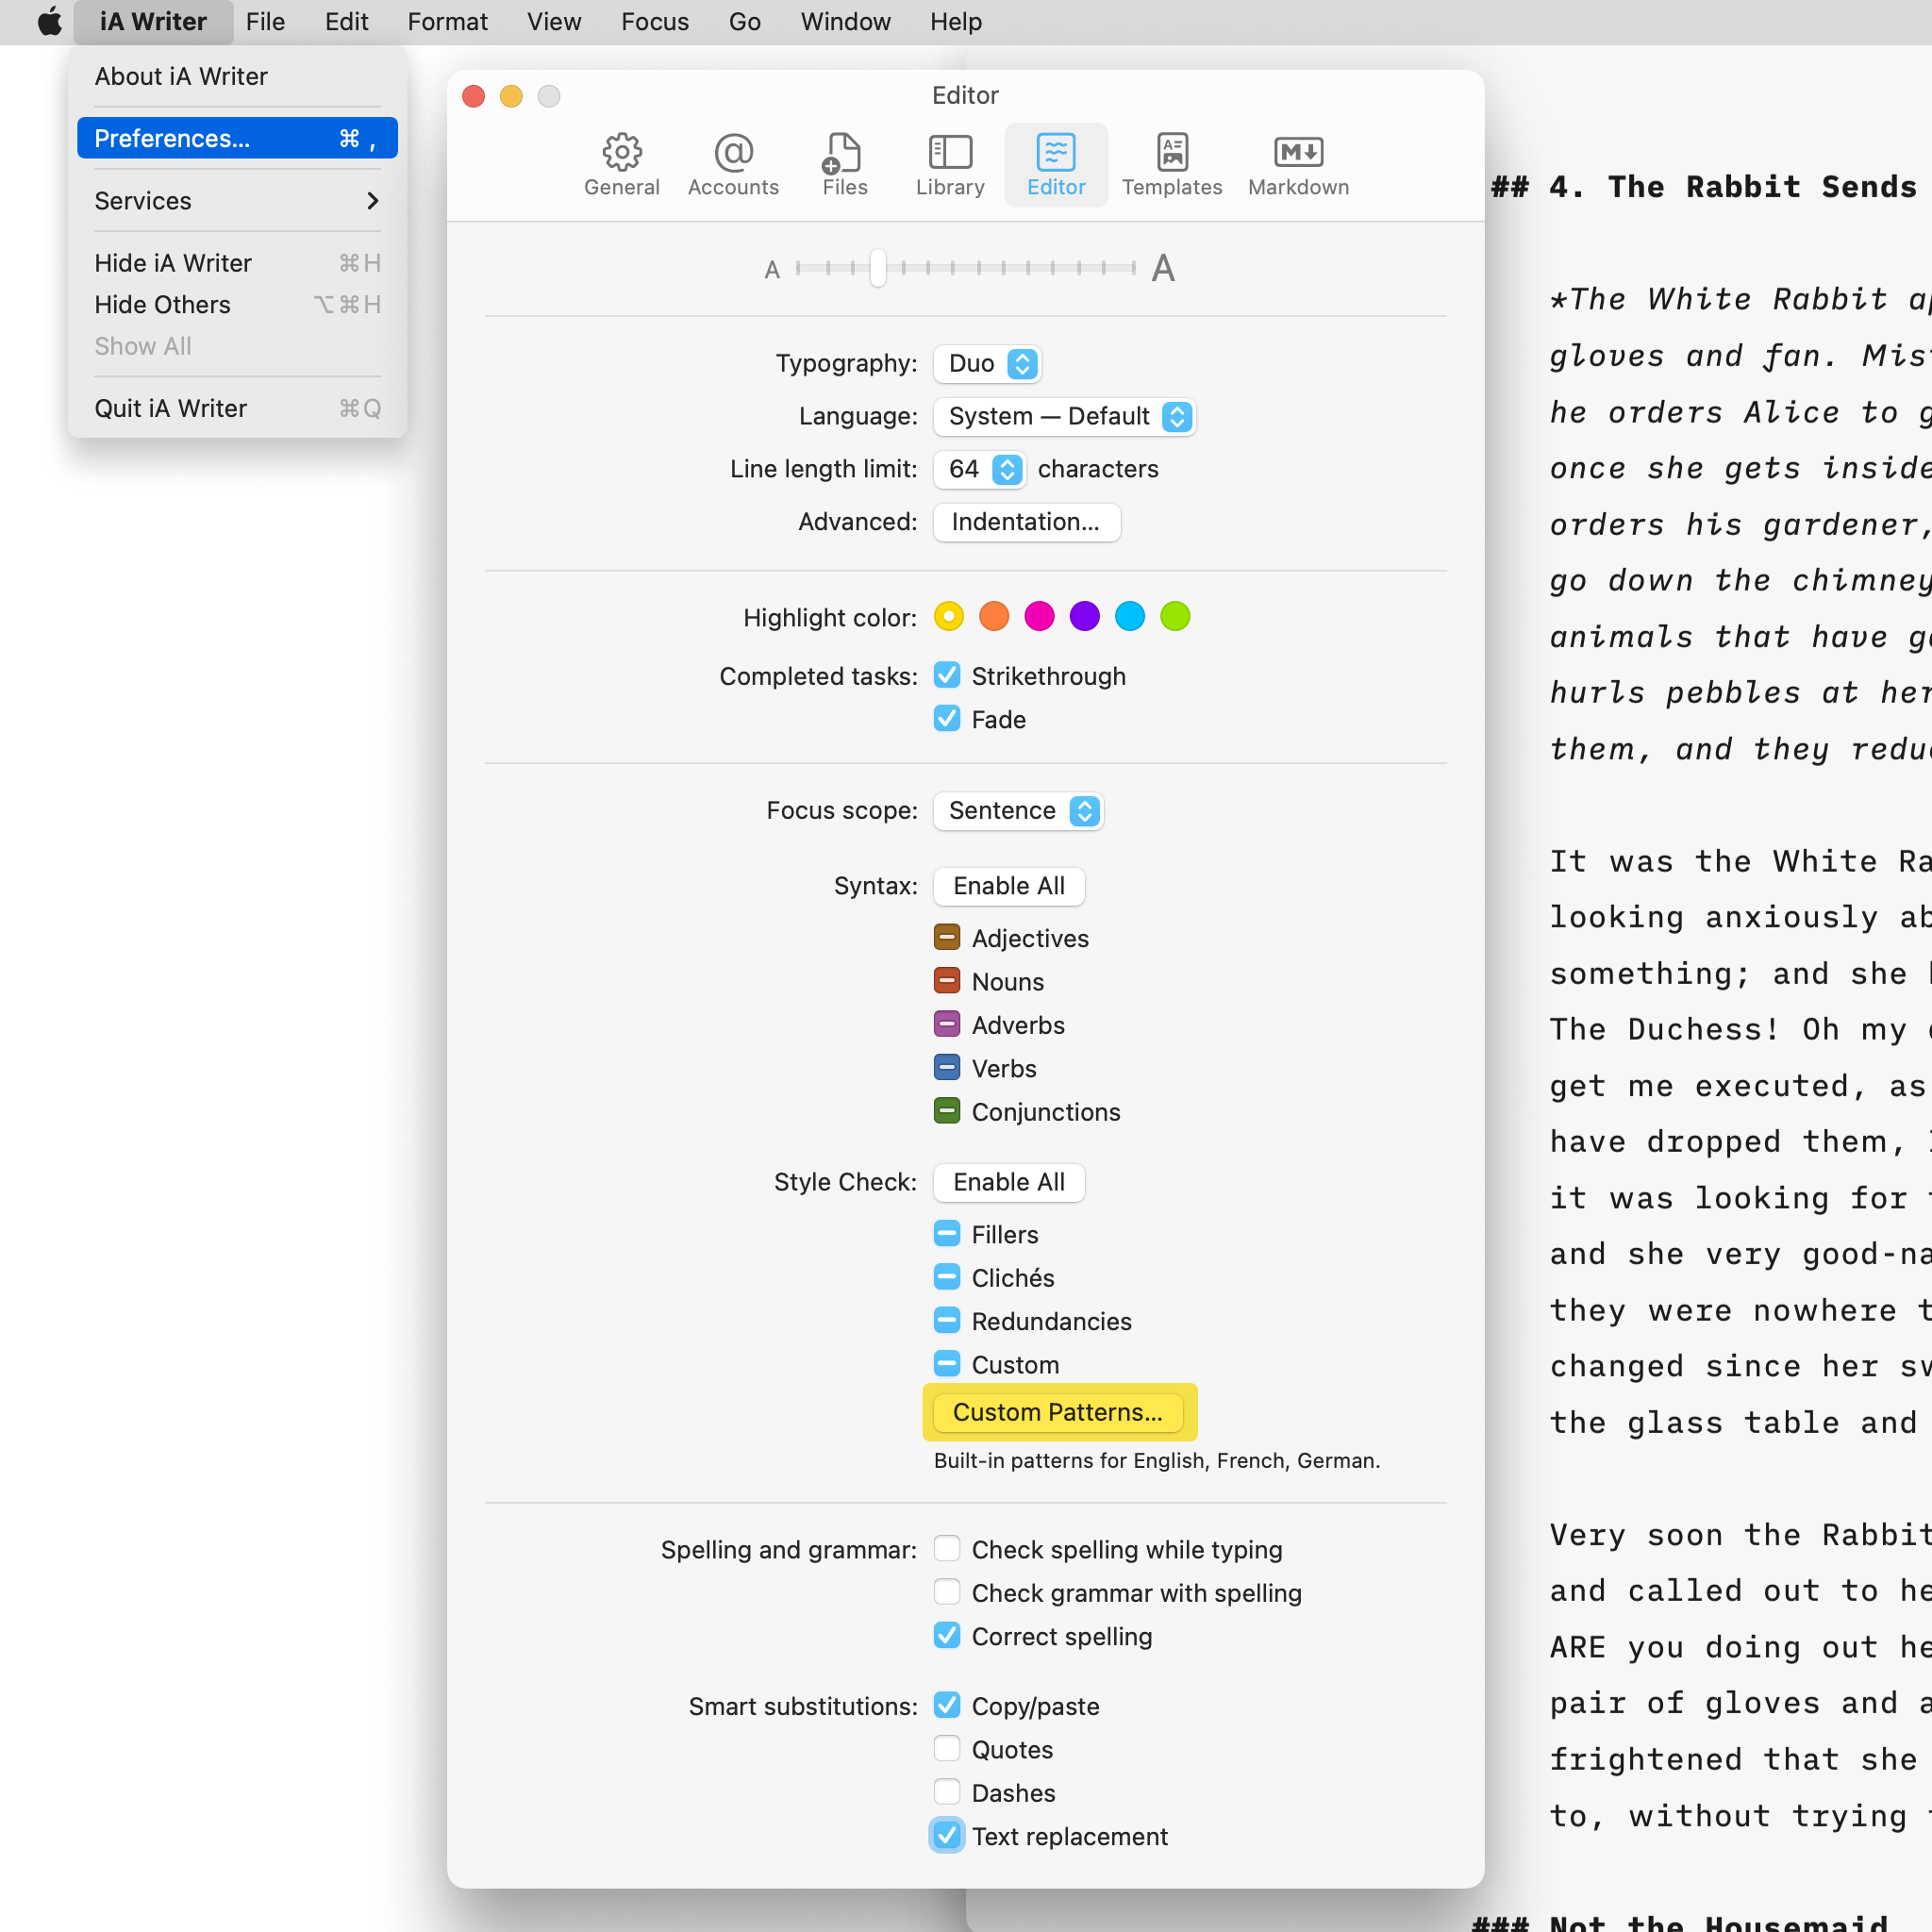Toggle Custom style check

[x=947, y=1364]
